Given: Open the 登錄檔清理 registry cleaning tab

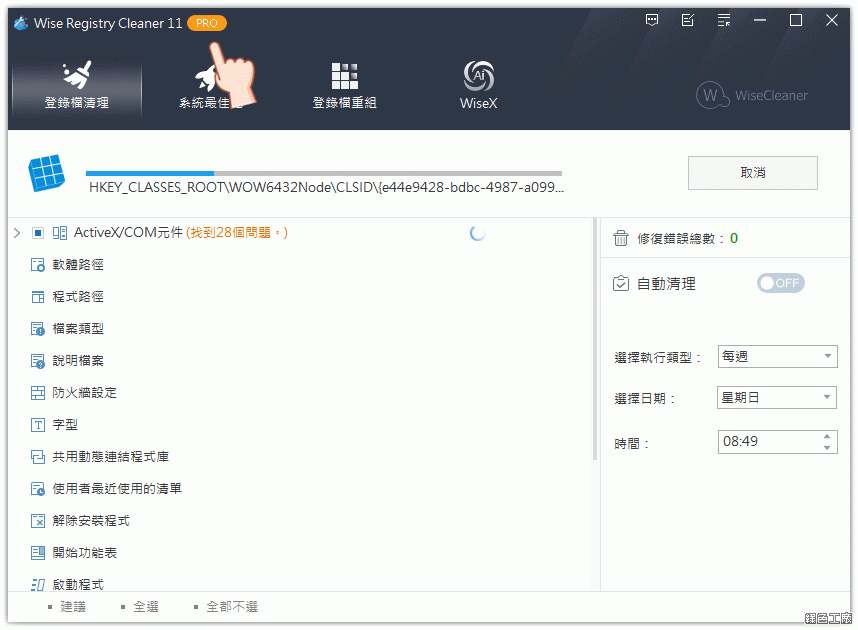Looking at the screenshot, I should click(x=76, y=86).
